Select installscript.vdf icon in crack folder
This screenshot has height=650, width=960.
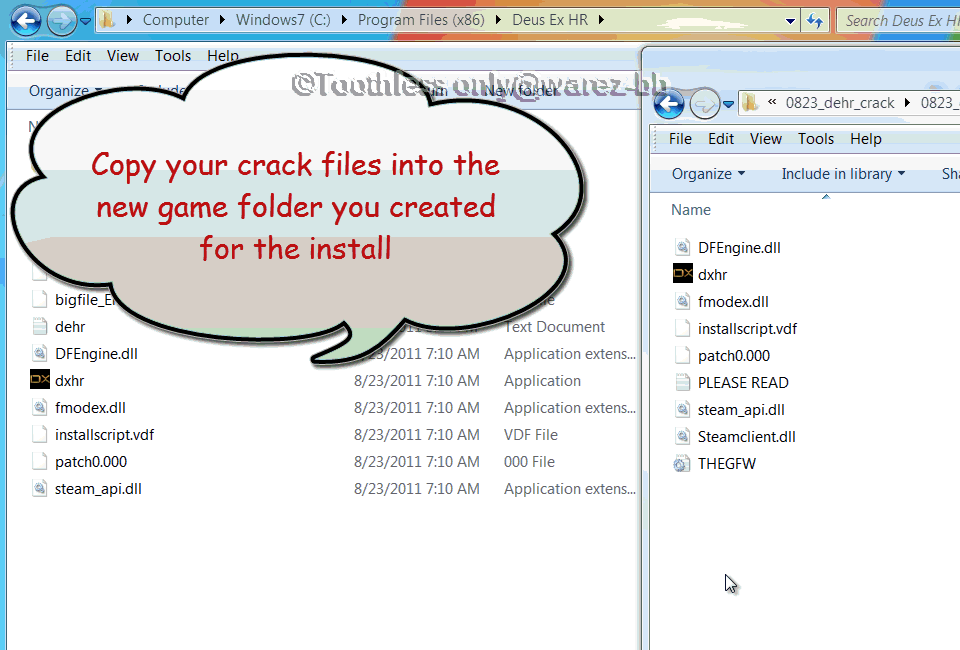[683, 329]
